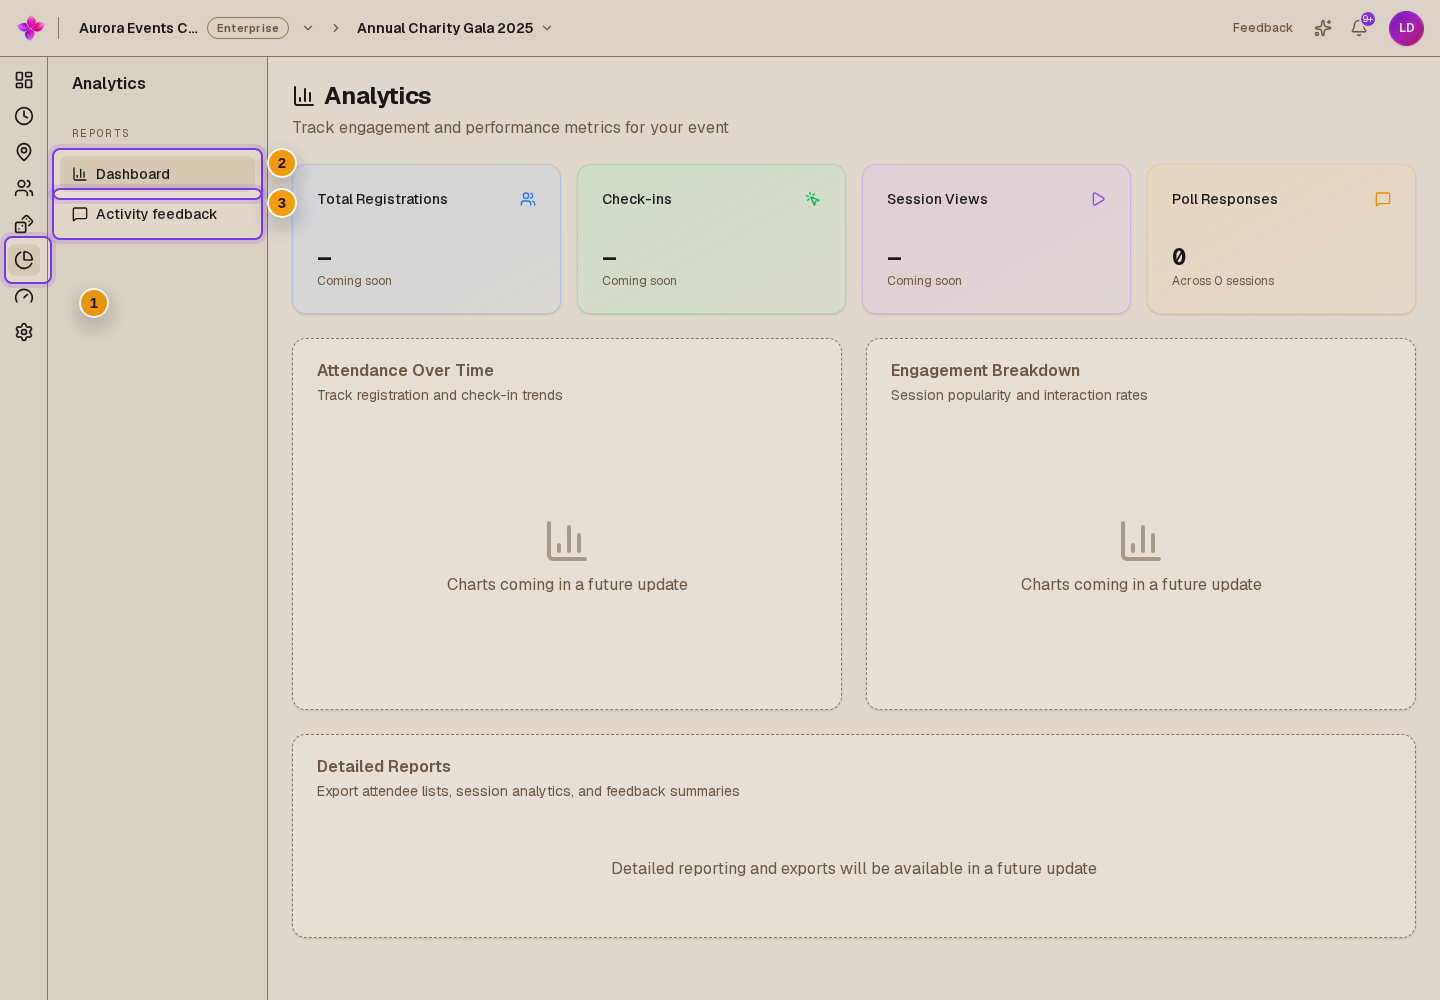The image size is (1440, 1000).
Task: Click "Track registration and check-in trends" text
Action: [x=440, y=395]
